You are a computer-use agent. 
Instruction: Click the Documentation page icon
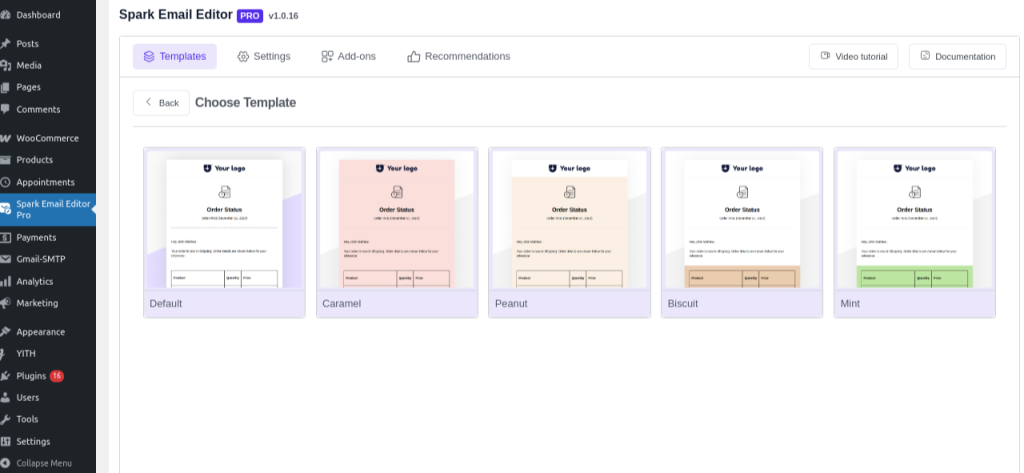925,56
